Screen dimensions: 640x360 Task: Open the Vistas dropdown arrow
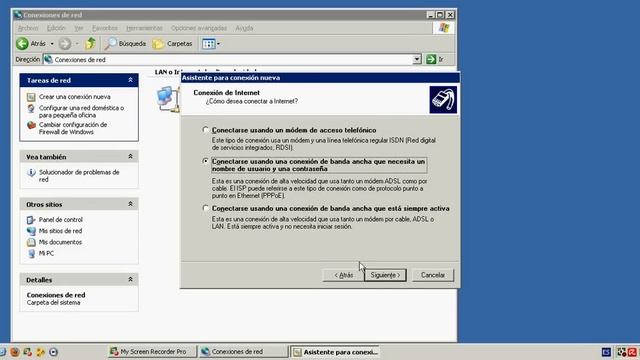pos(218,44)
